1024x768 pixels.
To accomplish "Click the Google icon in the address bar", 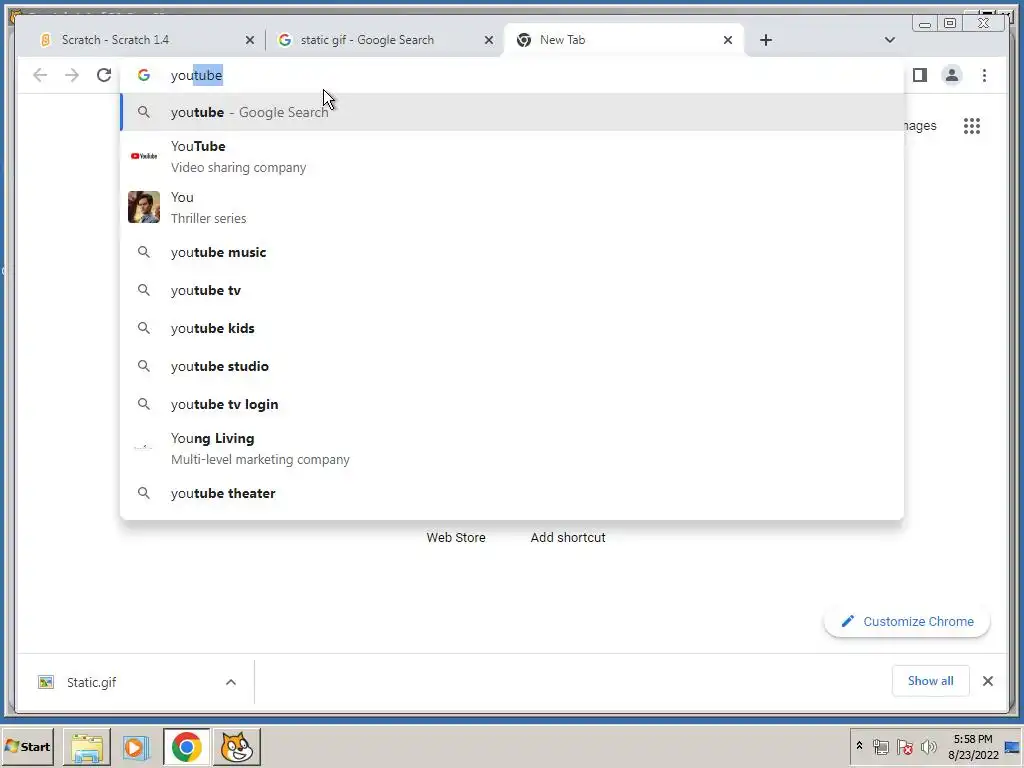I will click(x=144, y=75).
